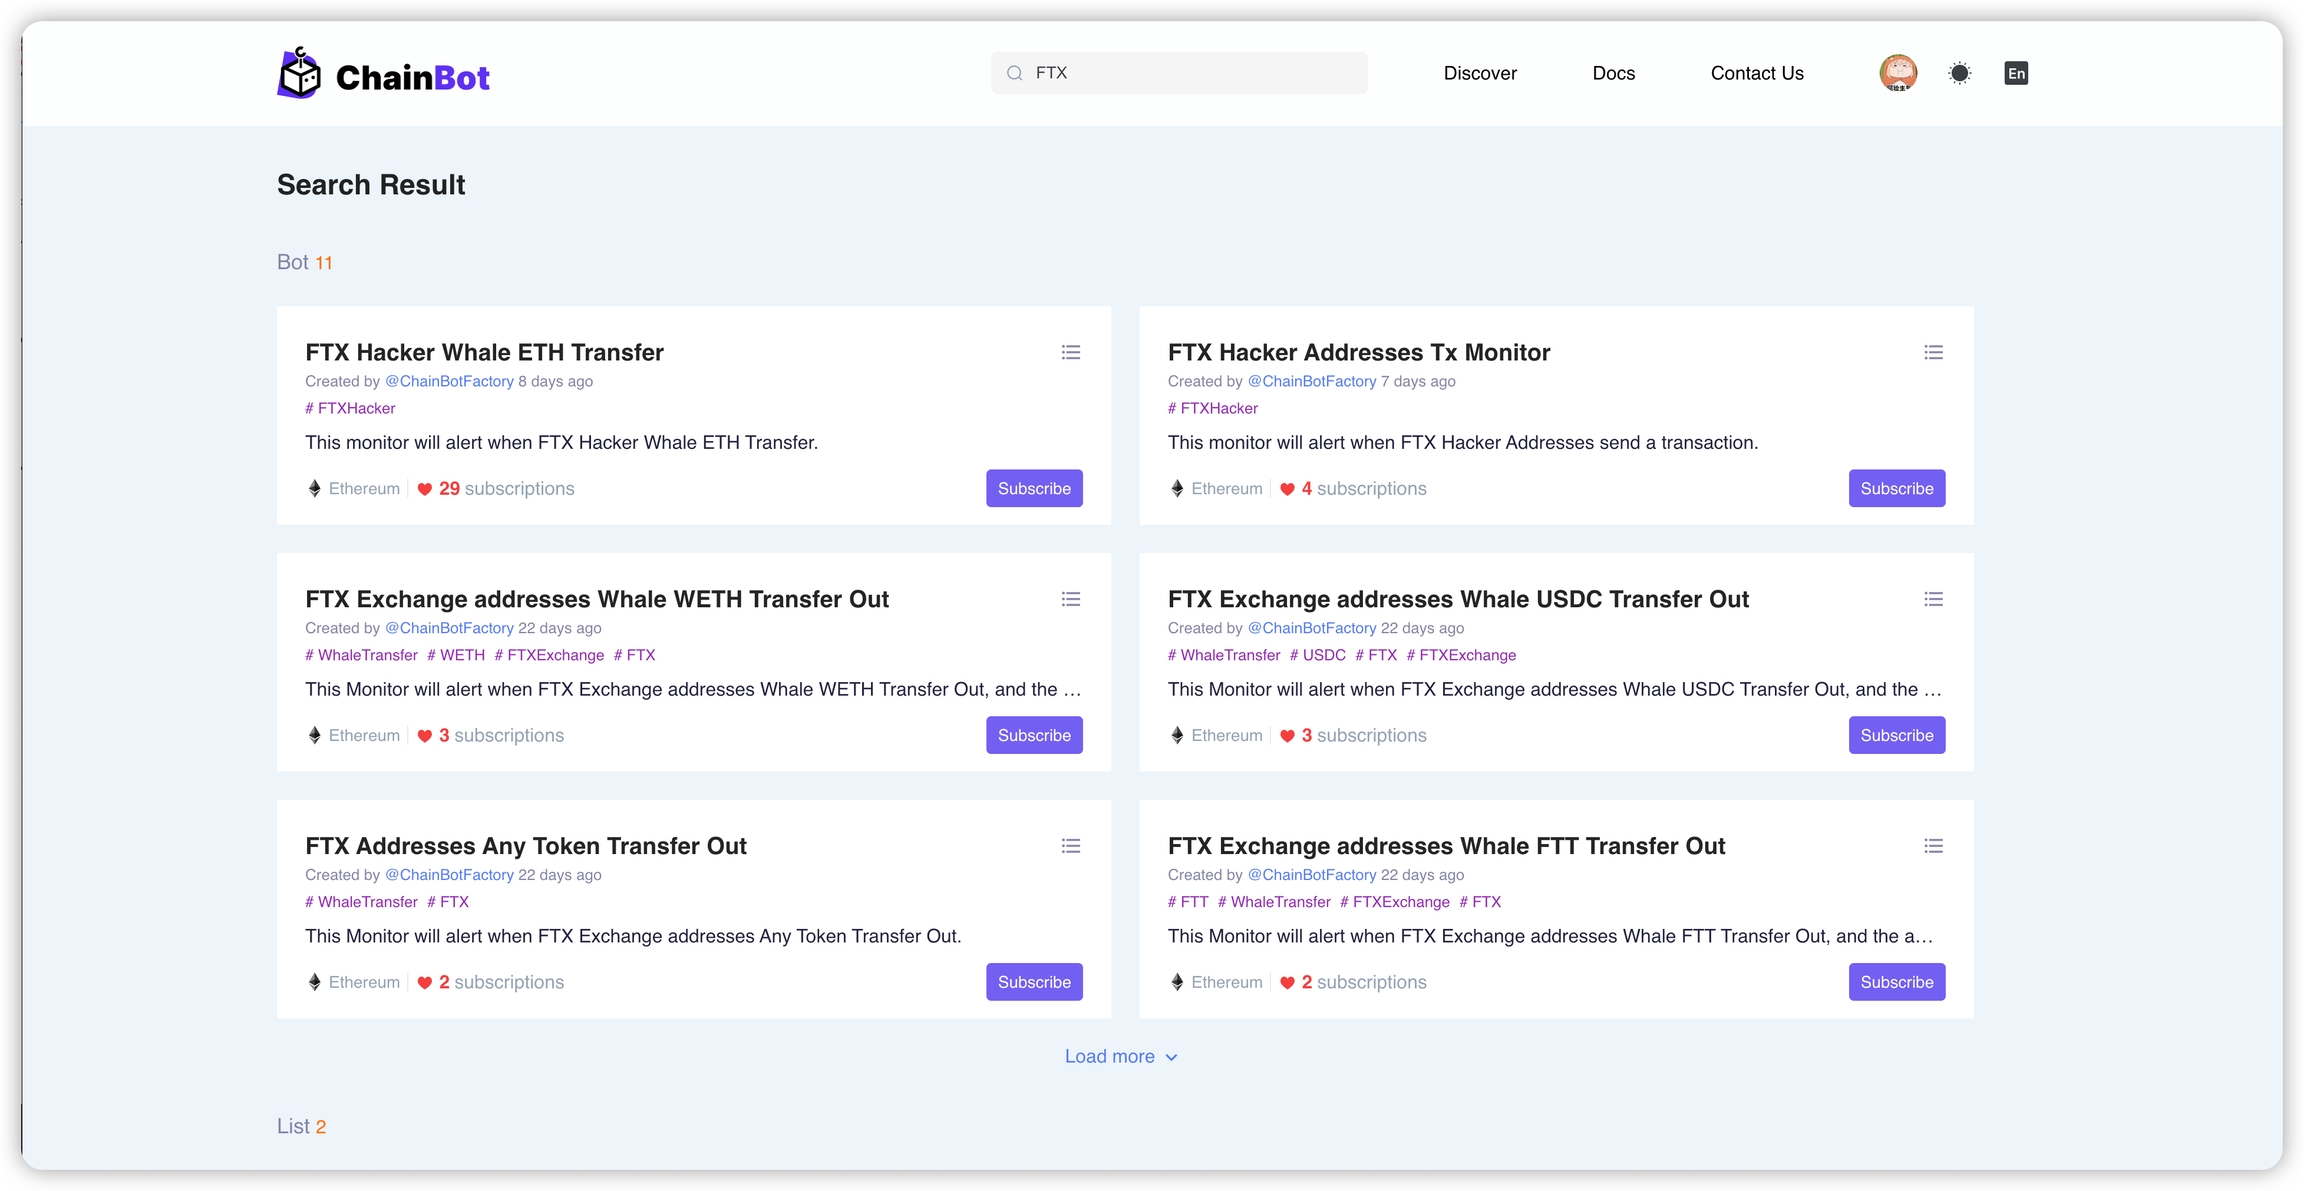Viewport: 2304px width, 1191px height.
Task: Click the ChainBot logo icon
Action: 299,73
